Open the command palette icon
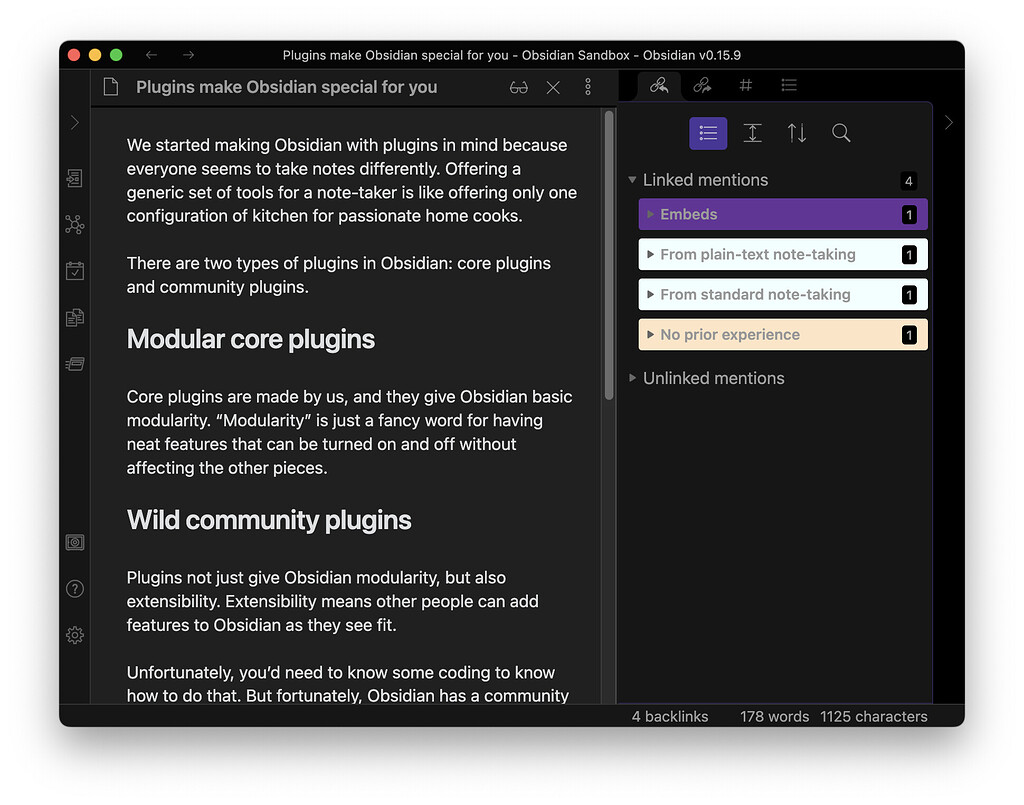 (x=75, y=364)
